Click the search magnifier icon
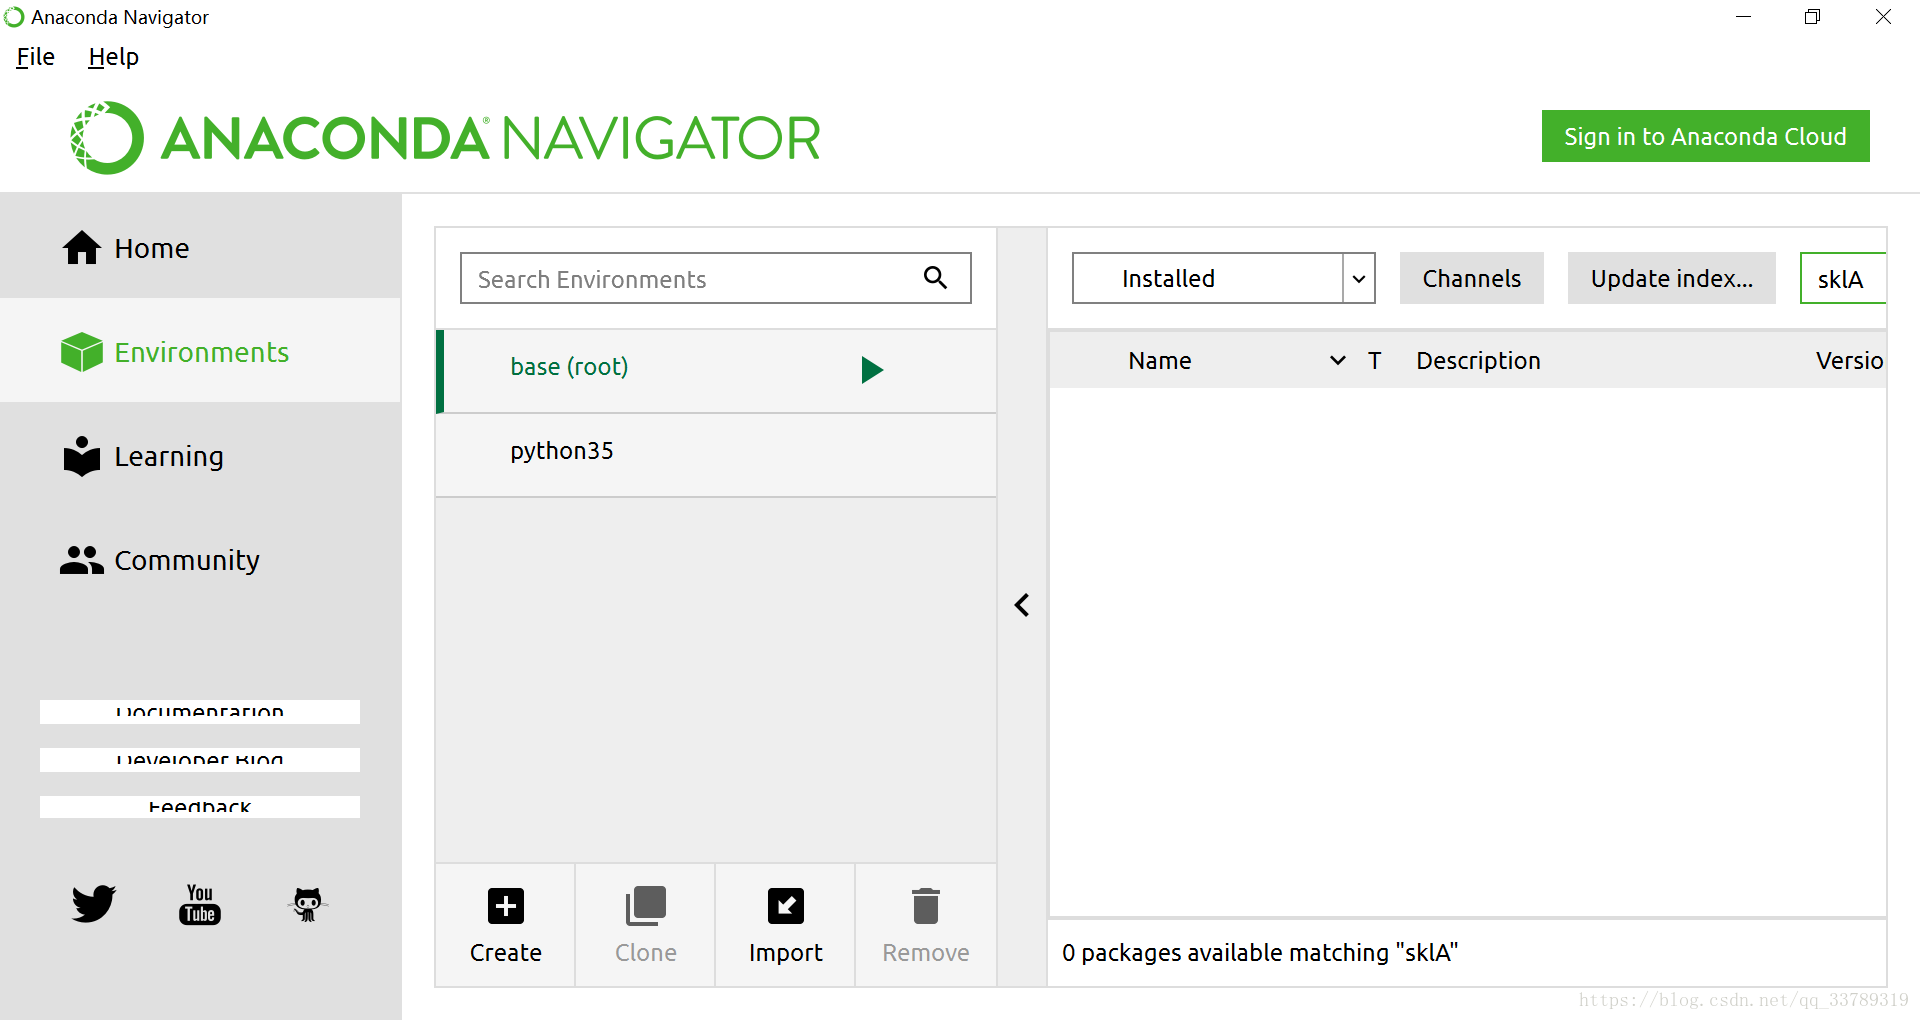 click(935, 278)
